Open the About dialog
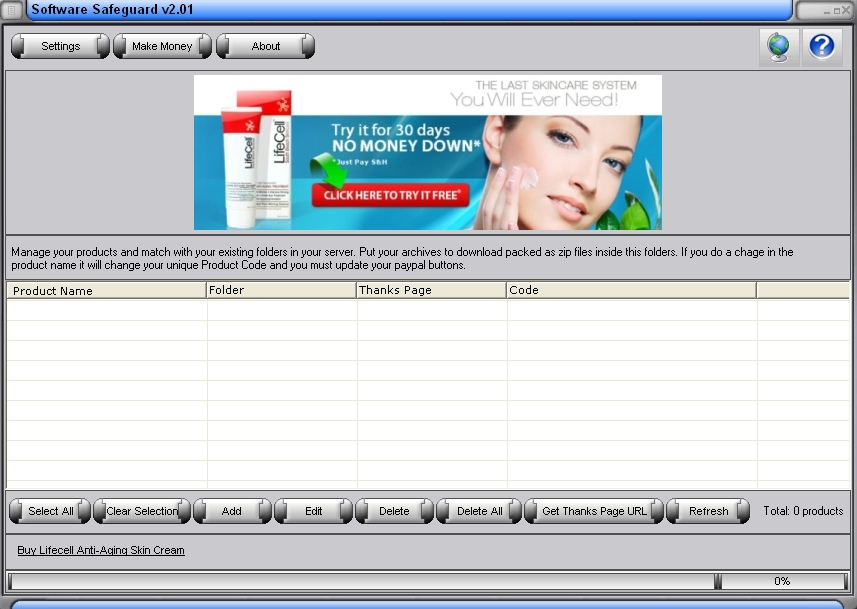 [266, 46]
